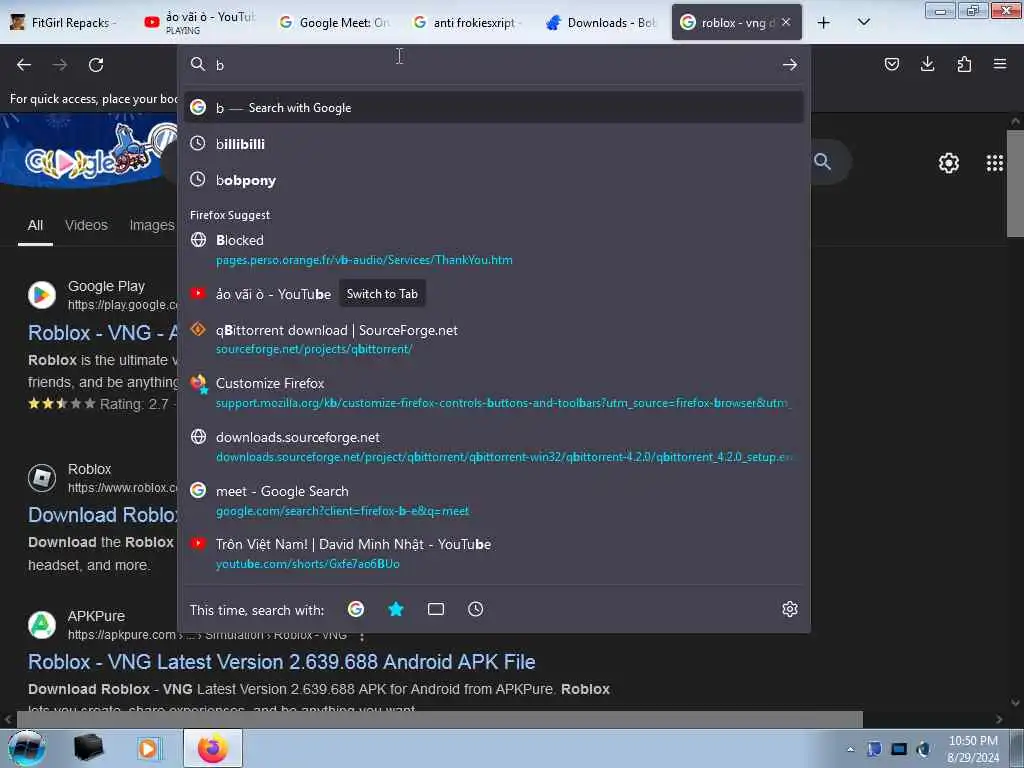Click the Go arrow in the address bar
The image size is (1024, 768).
click(790, 65)
